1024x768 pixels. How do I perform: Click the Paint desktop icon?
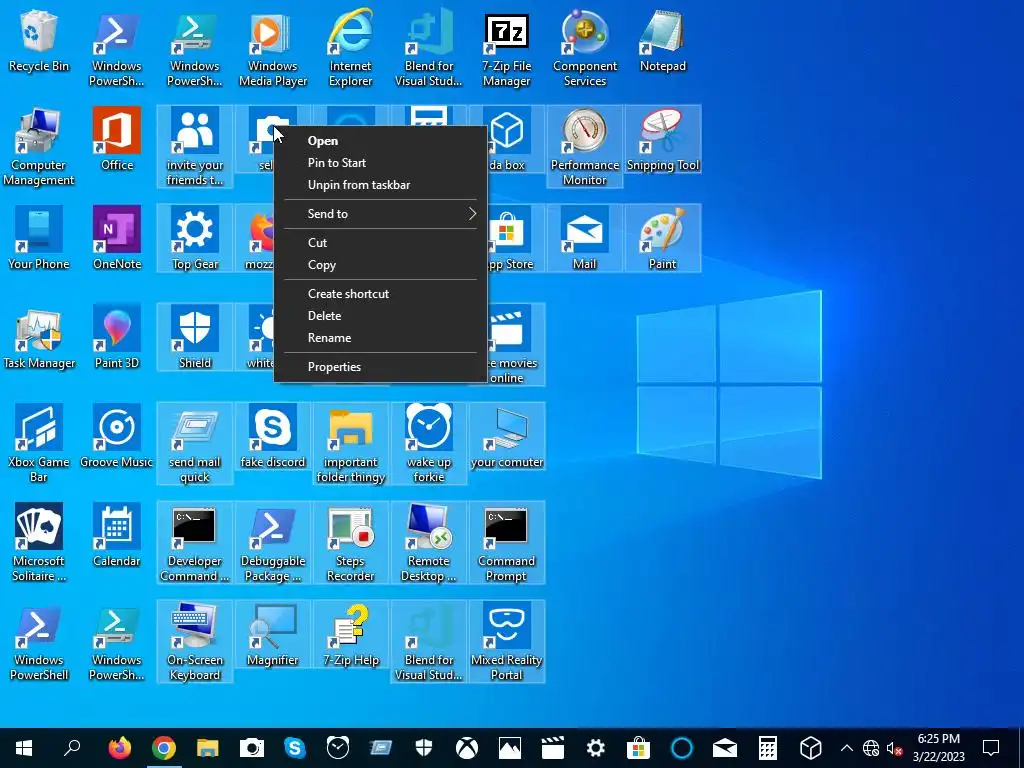coord(663,238)
